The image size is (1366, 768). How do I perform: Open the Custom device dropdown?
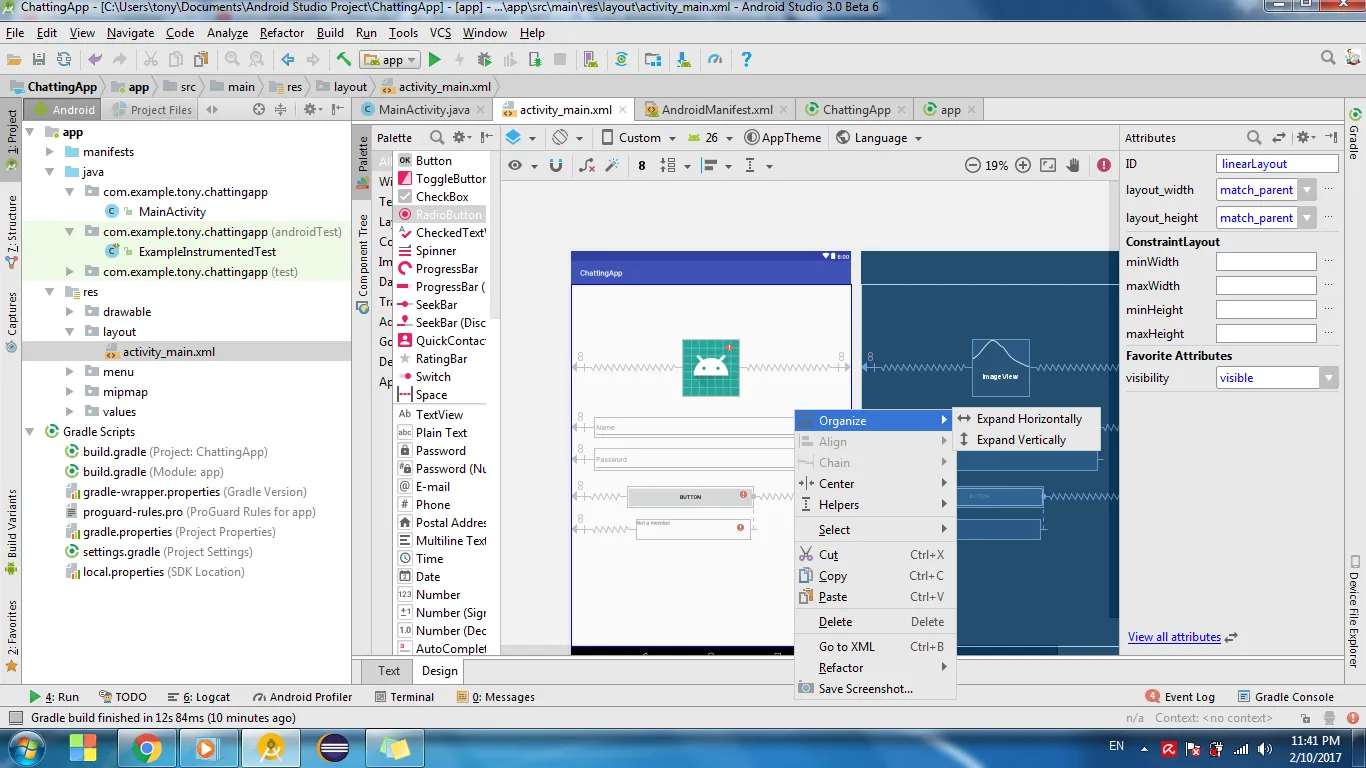638,138
